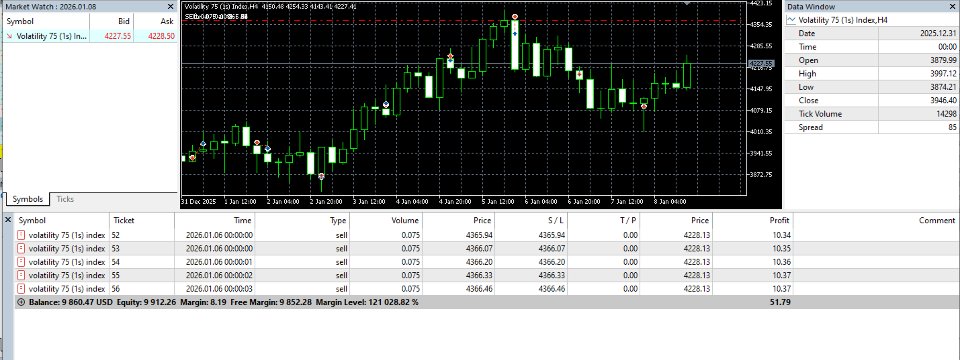Click the profit cell of ticket 55
Viewport: 960px width, 360px height.
pos(754,276)
